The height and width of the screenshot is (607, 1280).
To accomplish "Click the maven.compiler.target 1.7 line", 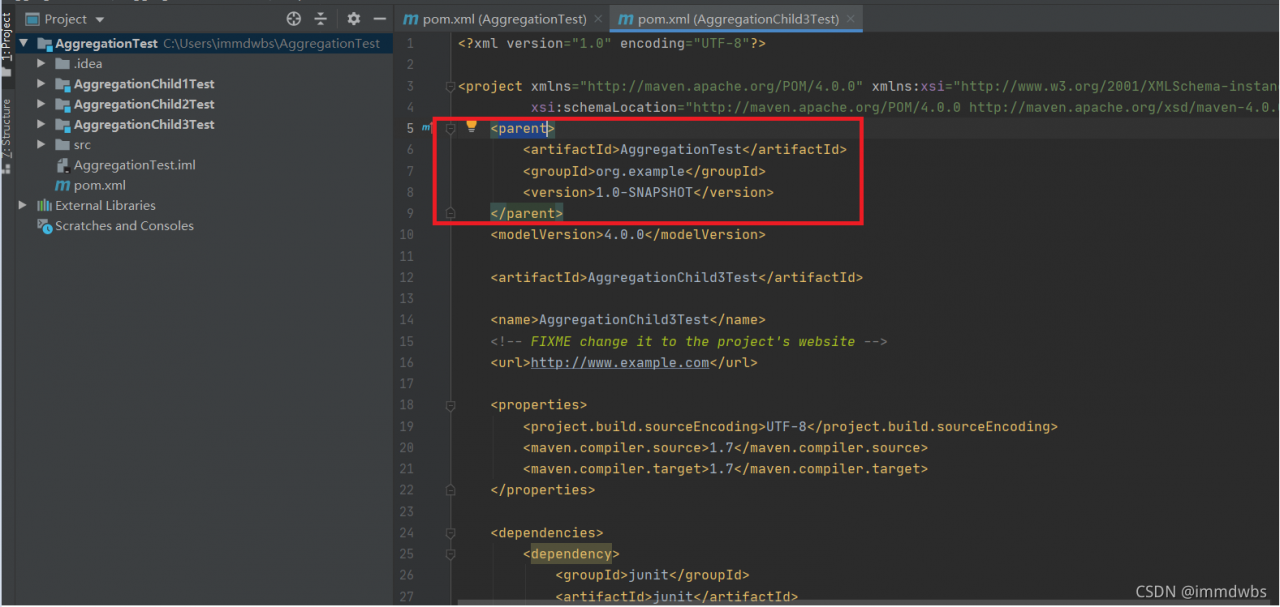I will (x=725, y=469).
